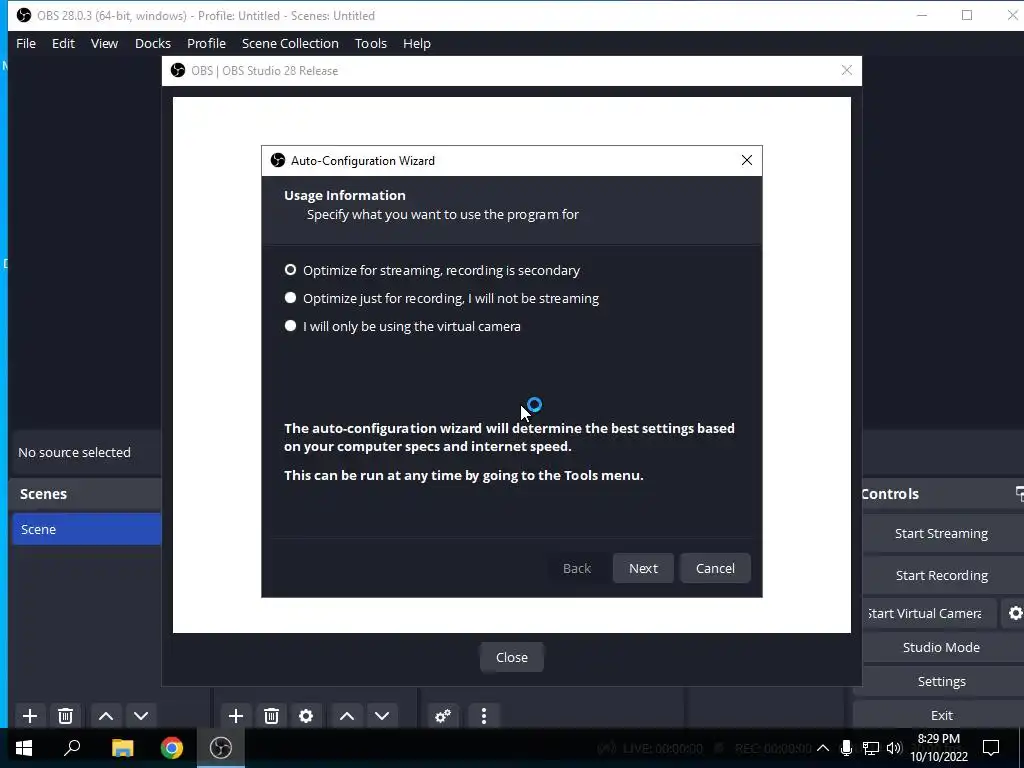Open volume tray icon
Screen dimensions: 1024x768
(x=894, y=748)
